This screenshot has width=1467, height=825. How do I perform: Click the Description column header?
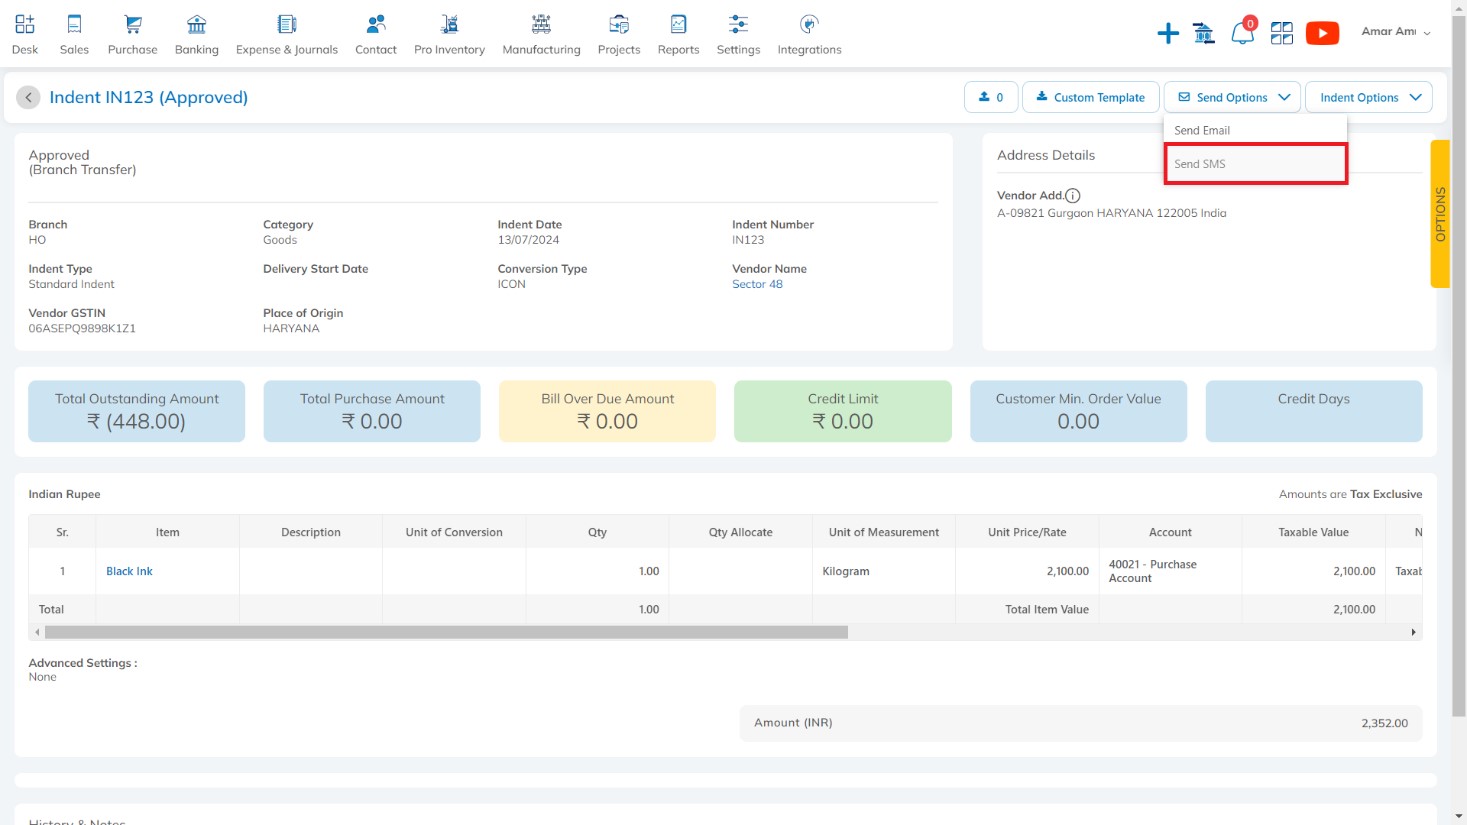click(x=311, y=532)
